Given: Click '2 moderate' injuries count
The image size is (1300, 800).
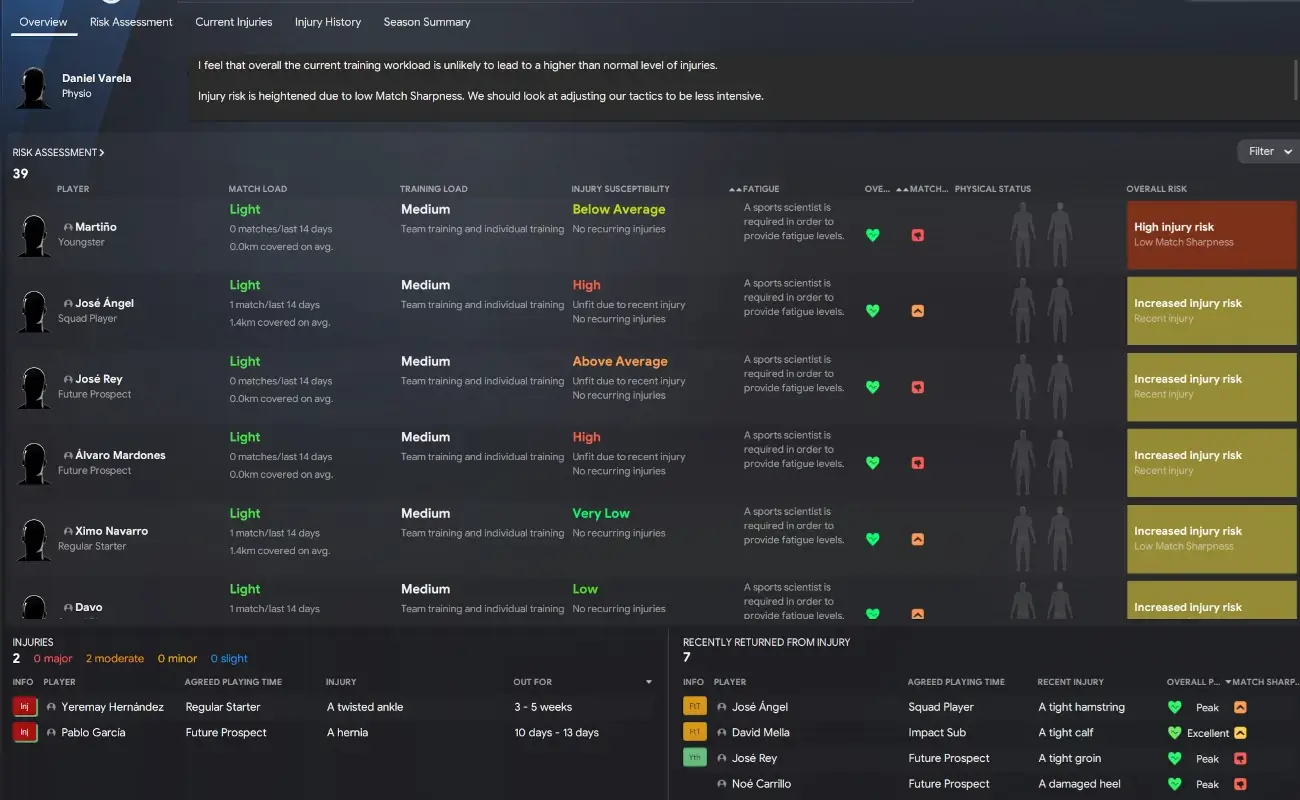Looking at the screenshot, I should click(x=115, y=659).
